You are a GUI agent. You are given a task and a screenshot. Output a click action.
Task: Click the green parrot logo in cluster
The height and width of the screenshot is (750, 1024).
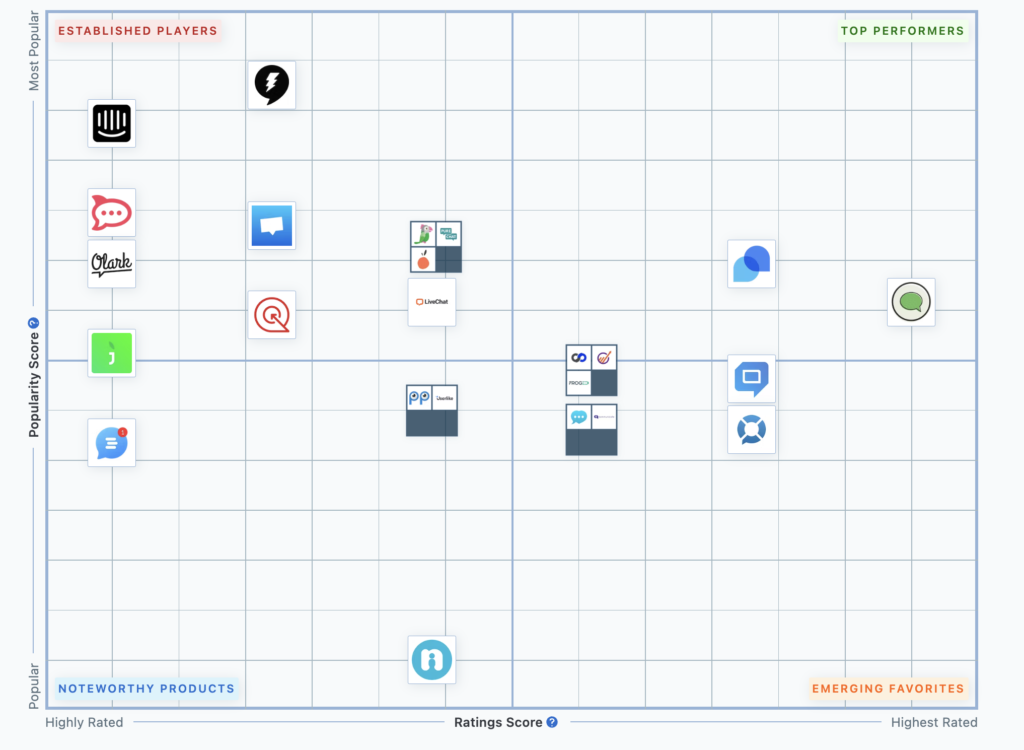[x=423, y=234]
